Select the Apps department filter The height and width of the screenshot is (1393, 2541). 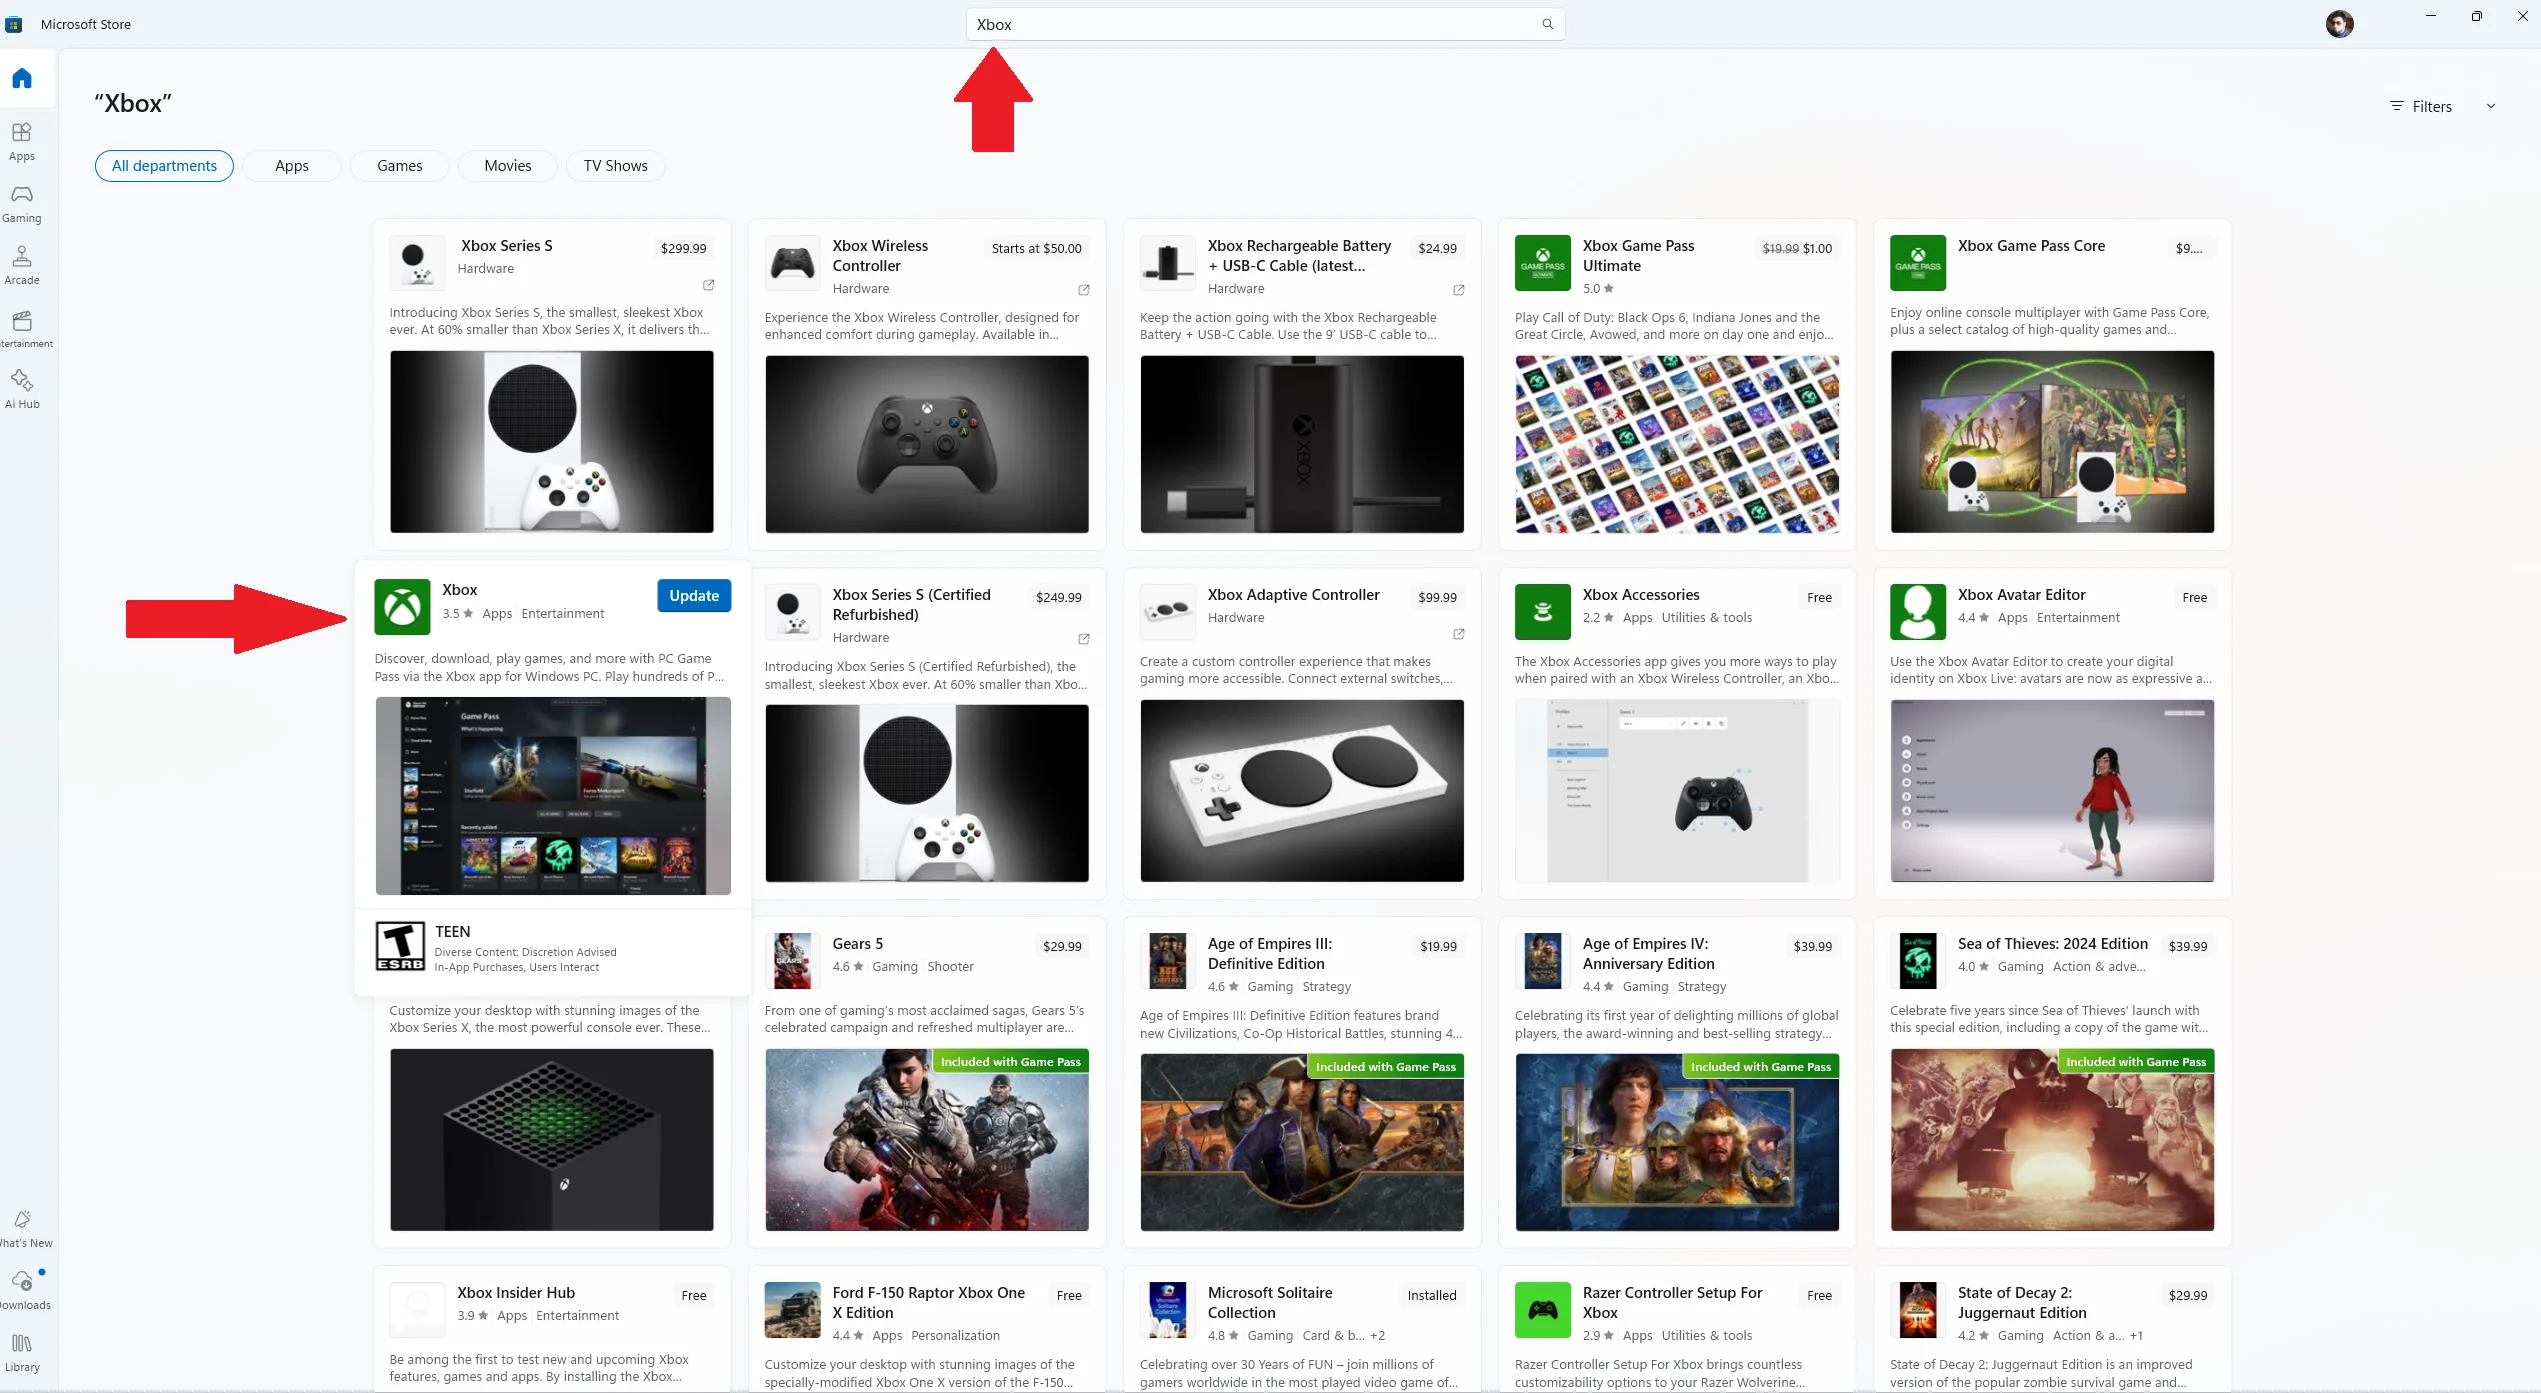pyautogui.click(x=292, y=165)
